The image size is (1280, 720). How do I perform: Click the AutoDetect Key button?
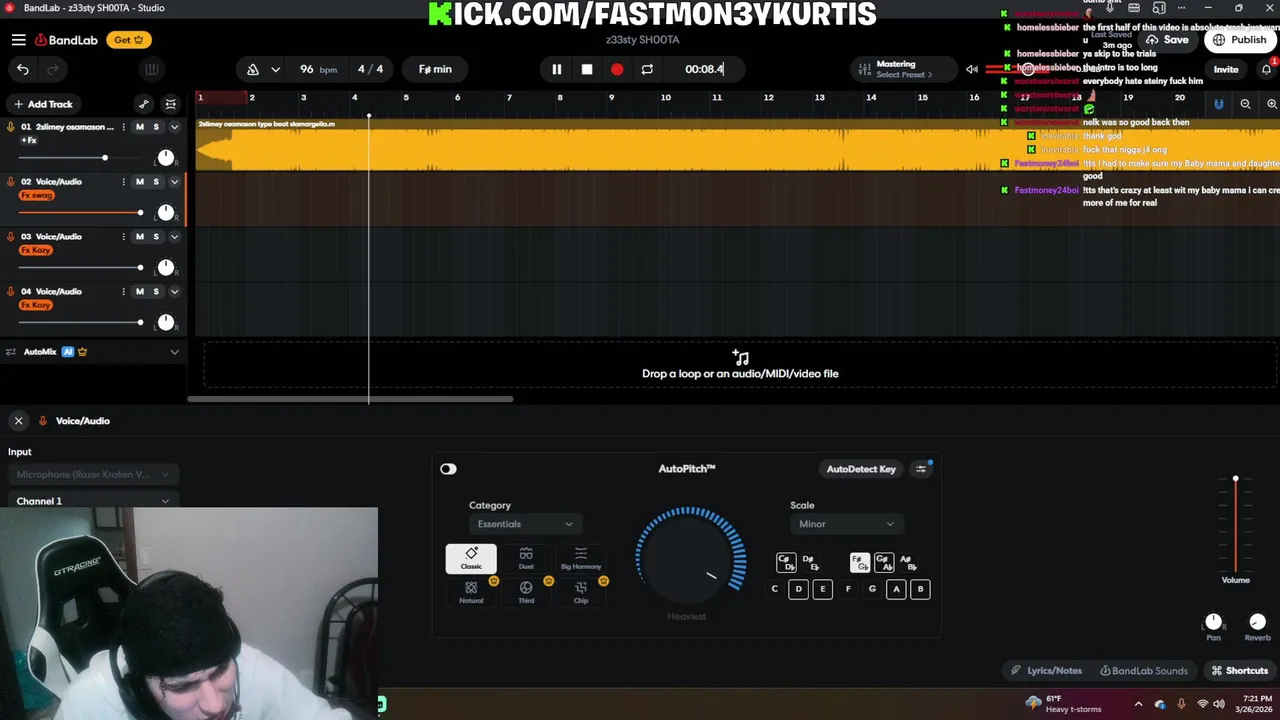click(861, 469)
